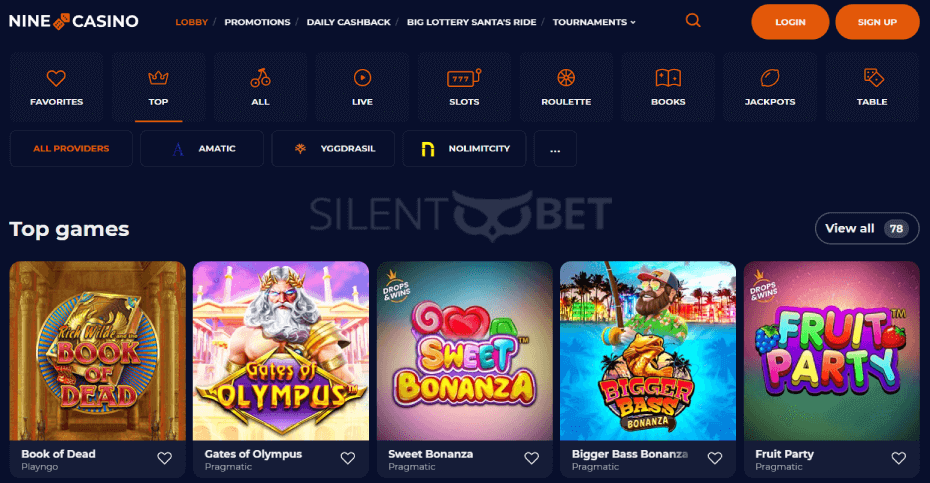Expand the Tournaments dropdown menu

594,22
